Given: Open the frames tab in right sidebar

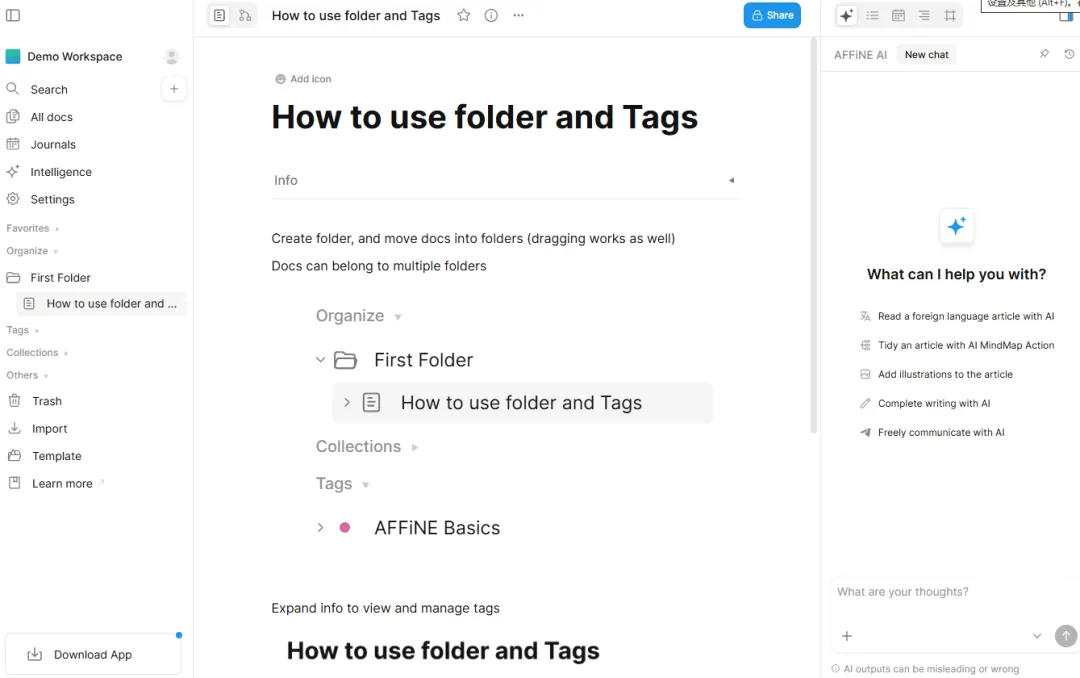Looking at the screenshot, I should pyautogui.click(x=950, y=15).
